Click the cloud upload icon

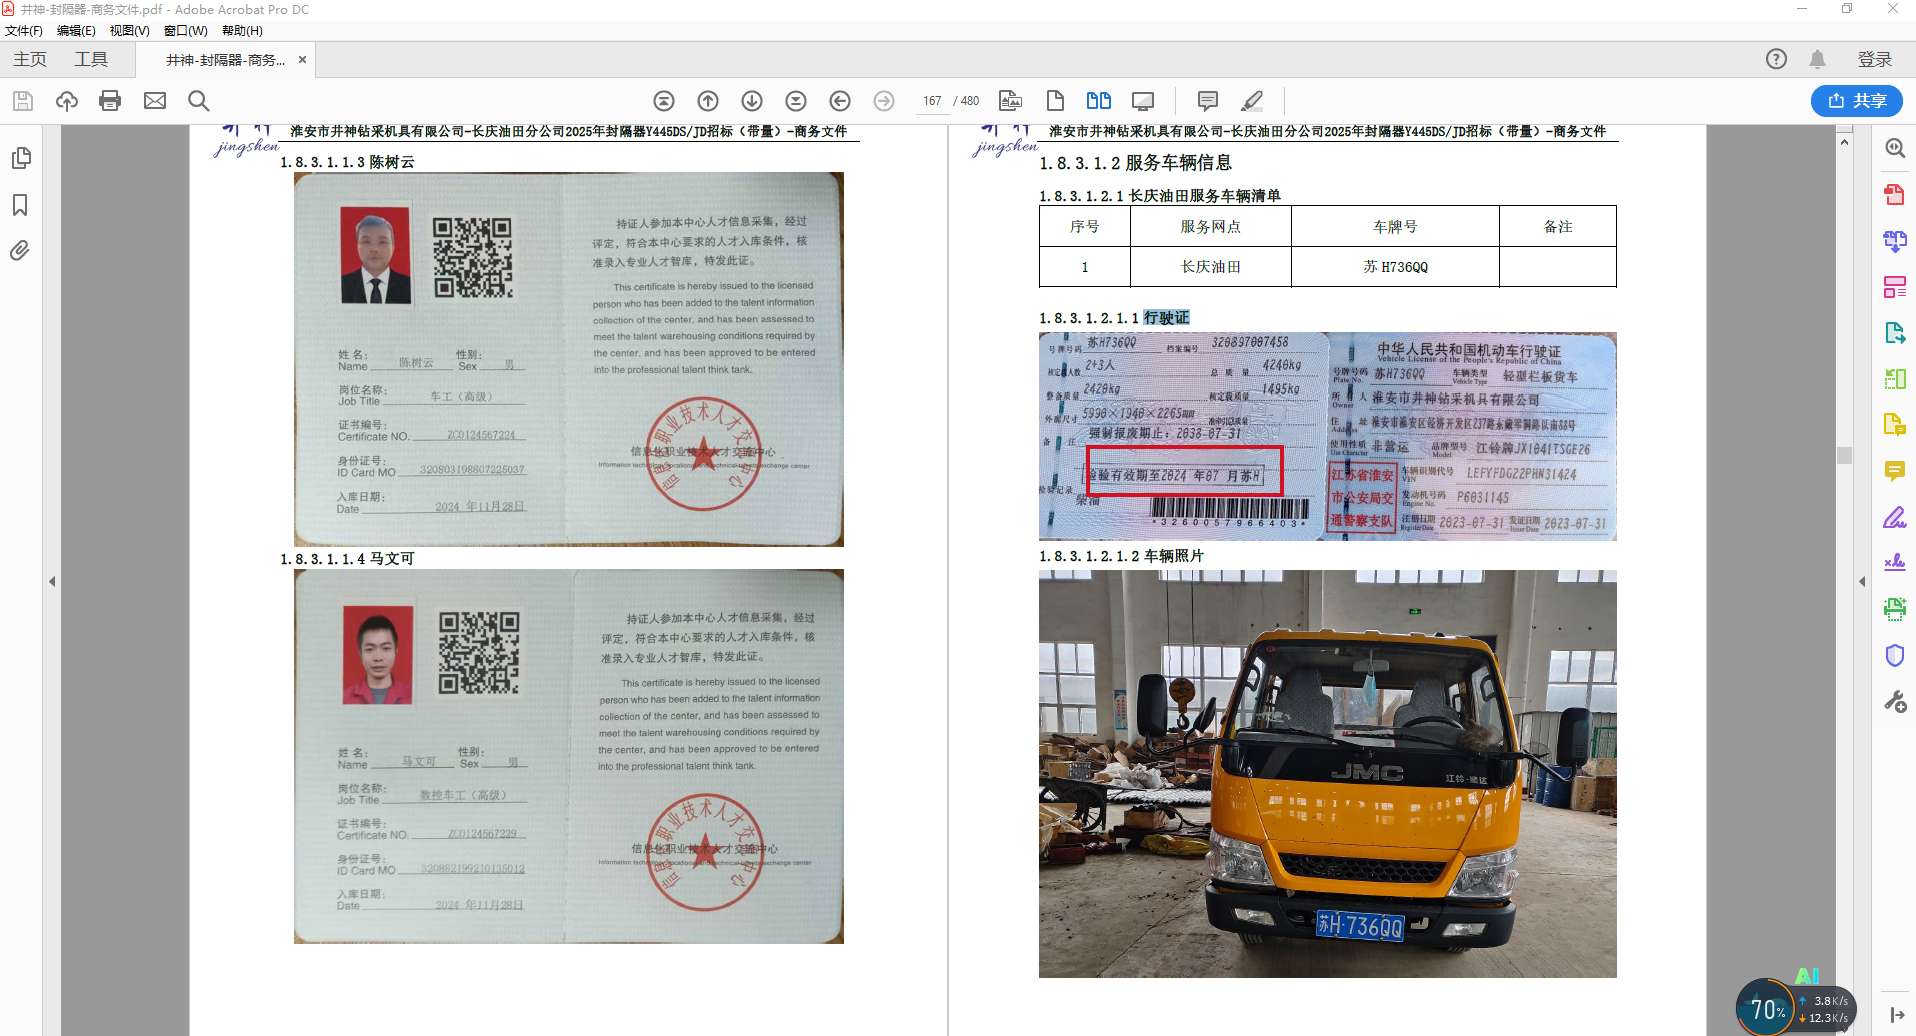pos(67,101)
